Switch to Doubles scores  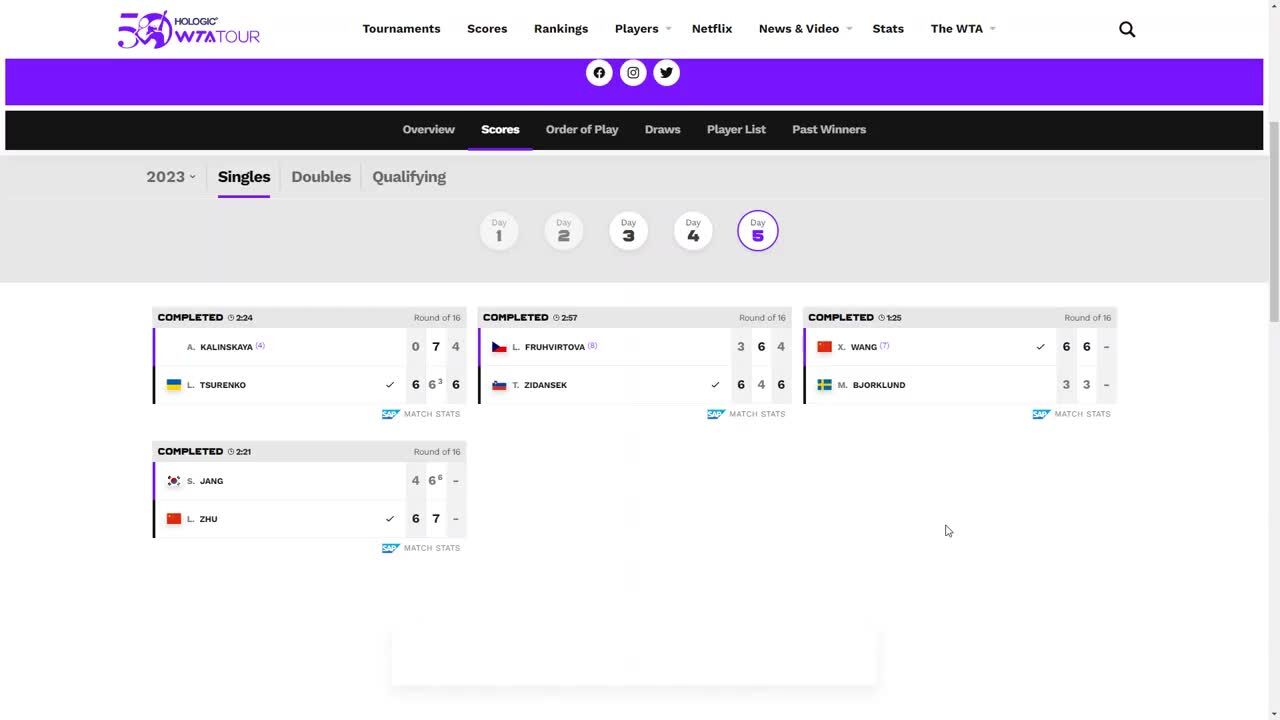click(x=321, y=177)
